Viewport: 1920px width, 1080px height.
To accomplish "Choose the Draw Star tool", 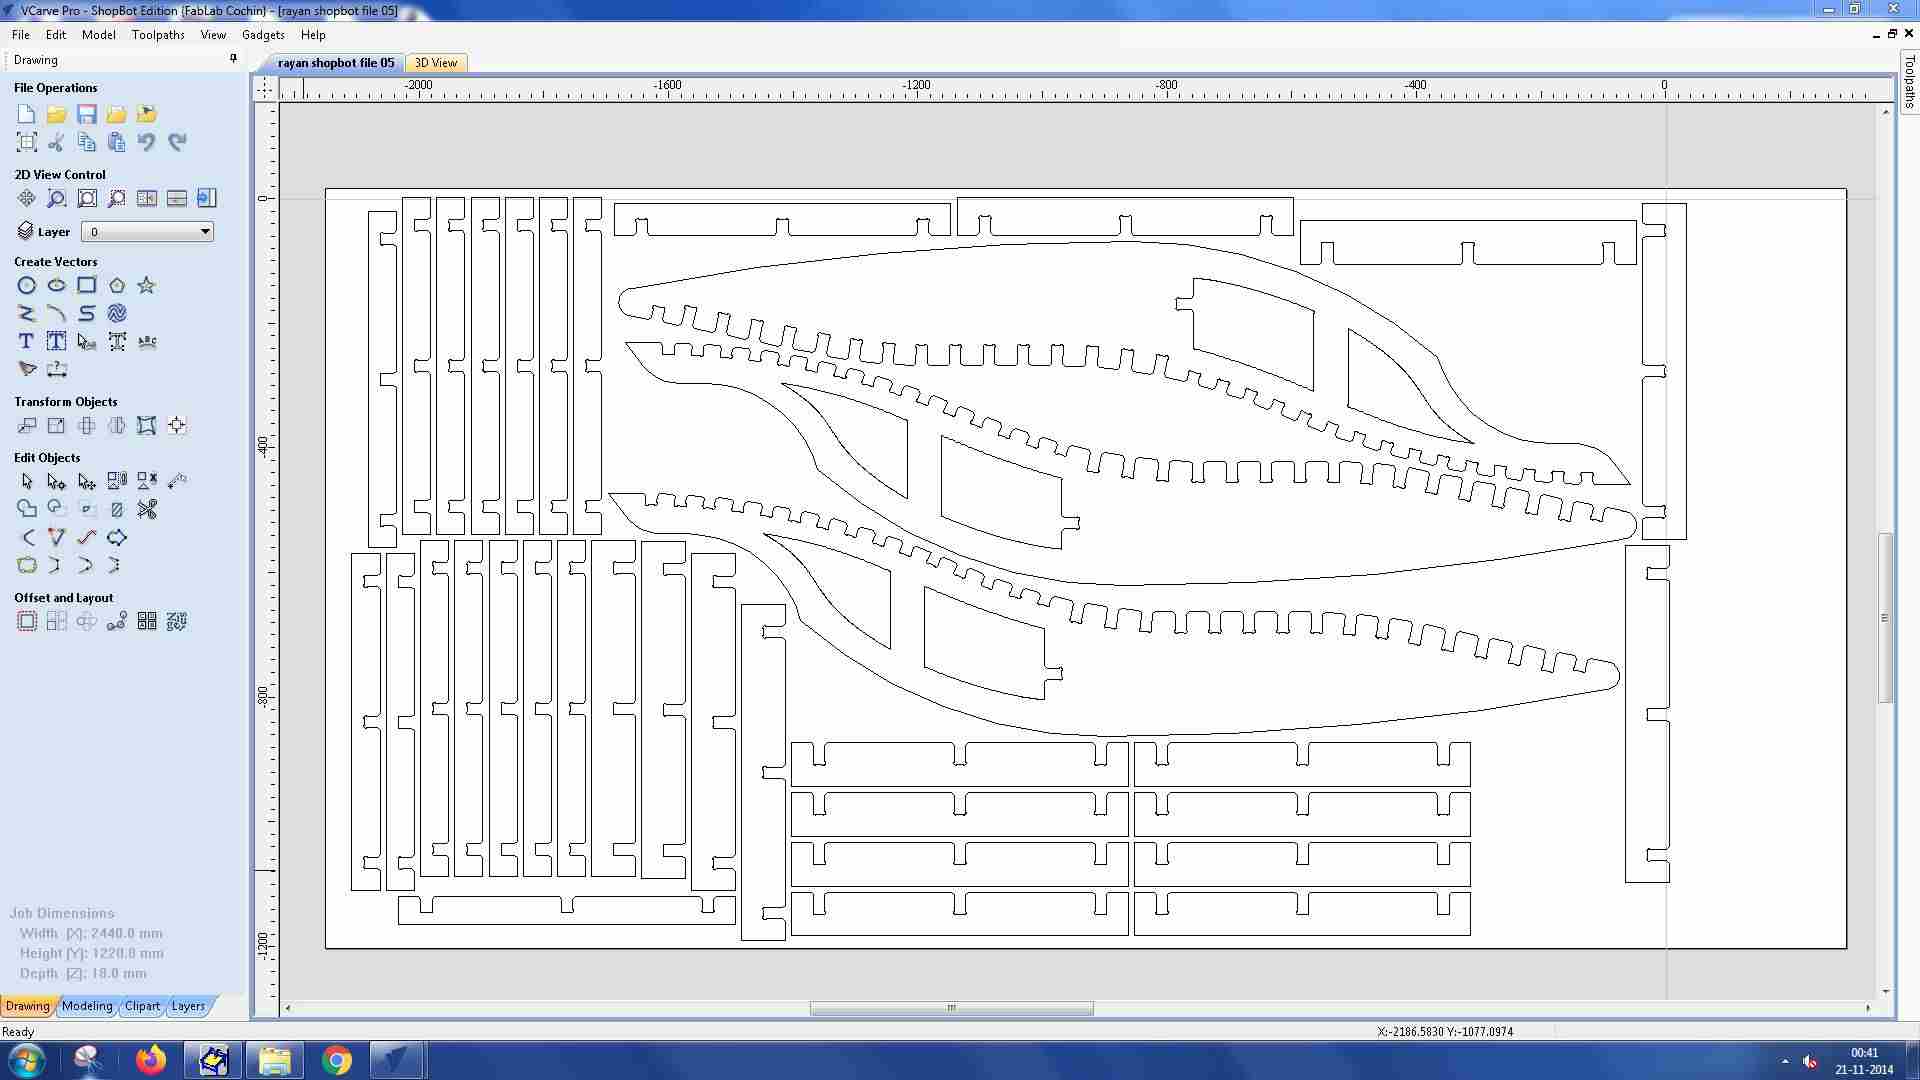I will pos(147,286).
